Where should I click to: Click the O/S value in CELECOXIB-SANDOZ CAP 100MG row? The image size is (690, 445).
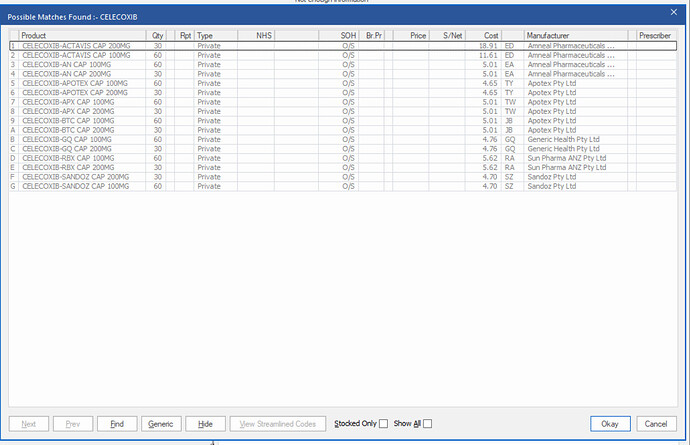pos(348,186)
